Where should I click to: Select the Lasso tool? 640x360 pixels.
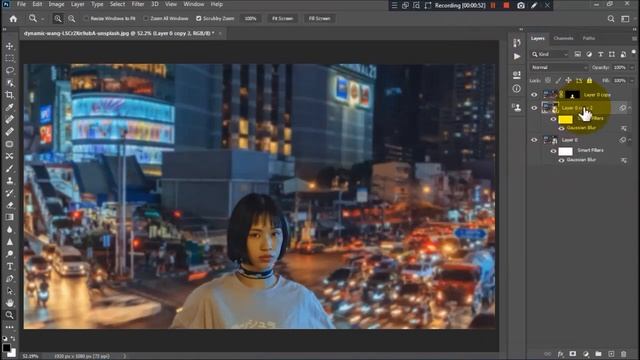click(x=9, y=71)
